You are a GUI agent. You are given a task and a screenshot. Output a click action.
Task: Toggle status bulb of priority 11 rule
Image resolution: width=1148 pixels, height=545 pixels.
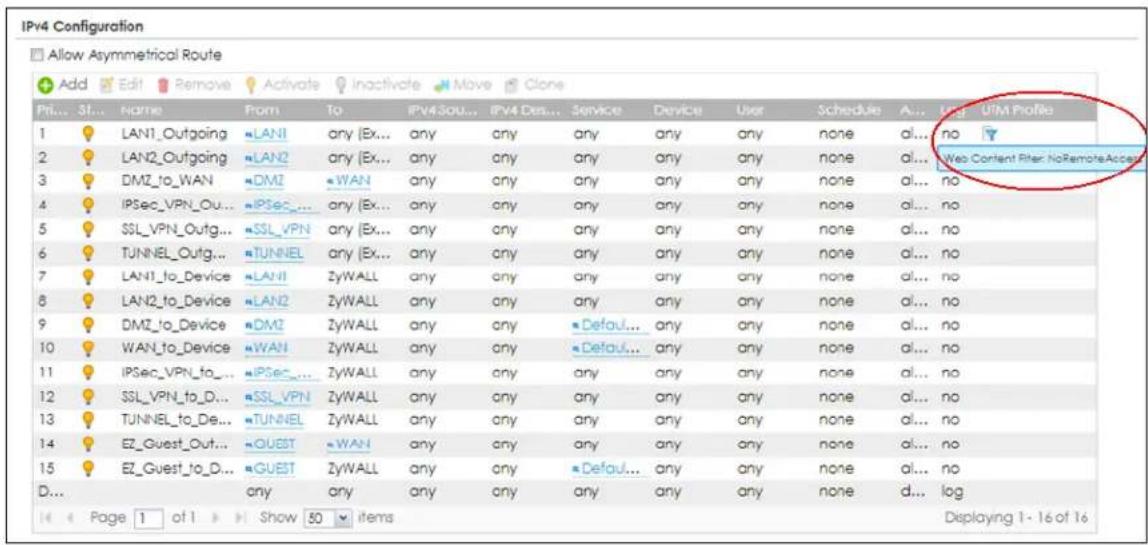coord(90,371)
